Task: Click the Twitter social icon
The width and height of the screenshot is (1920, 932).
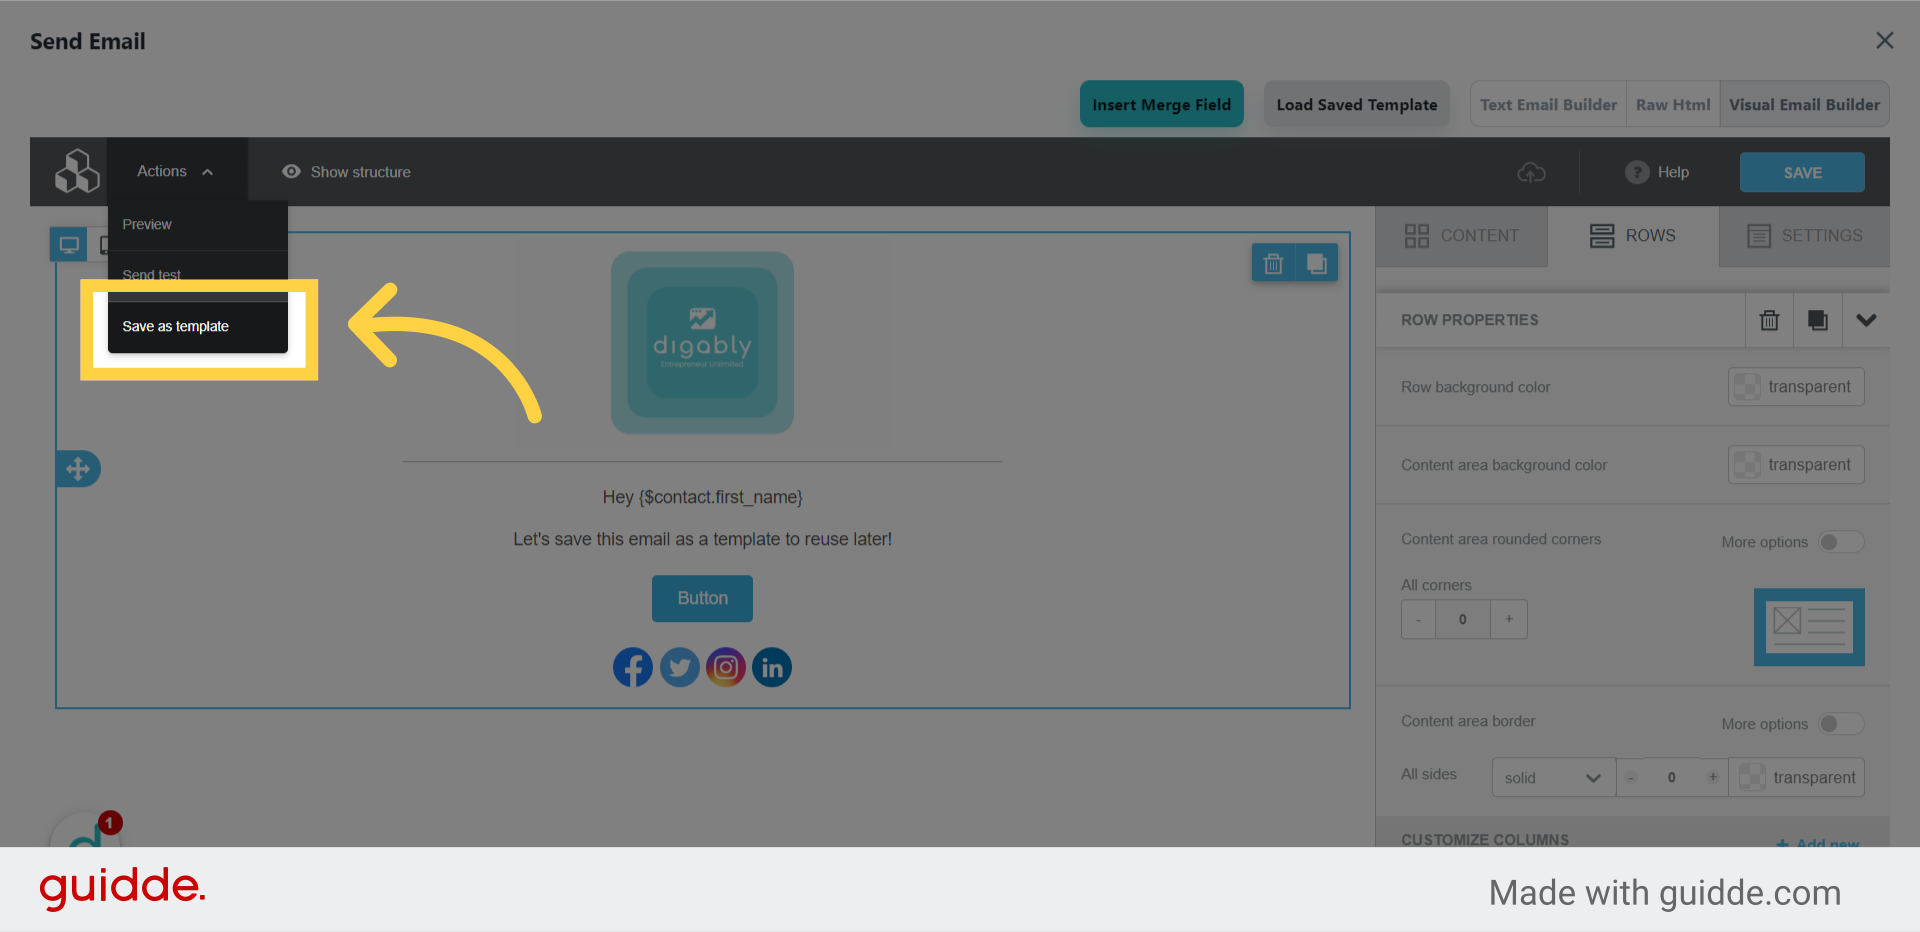Action: pos(680,667)
